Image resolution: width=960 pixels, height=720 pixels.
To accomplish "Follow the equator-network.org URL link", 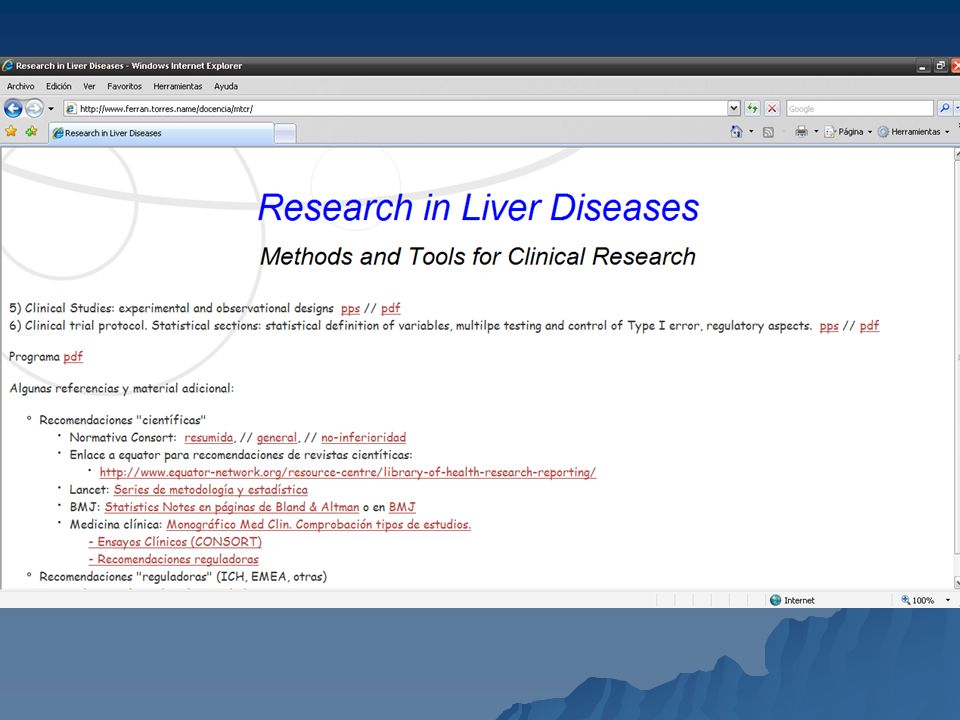I will pyautogui.click(x=348, y=473).
